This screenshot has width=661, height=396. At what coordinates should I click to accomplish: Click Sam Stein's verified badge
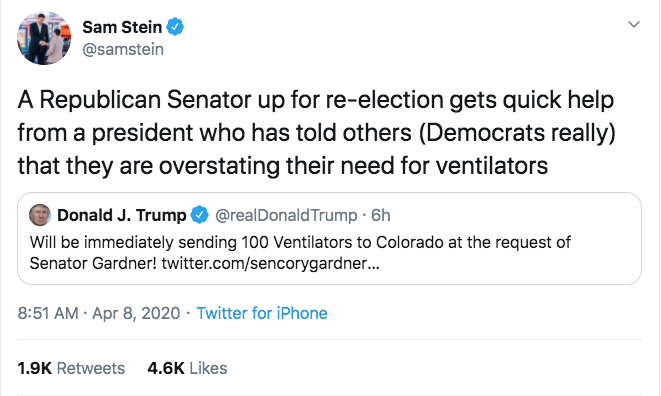[x=175, y=27]
